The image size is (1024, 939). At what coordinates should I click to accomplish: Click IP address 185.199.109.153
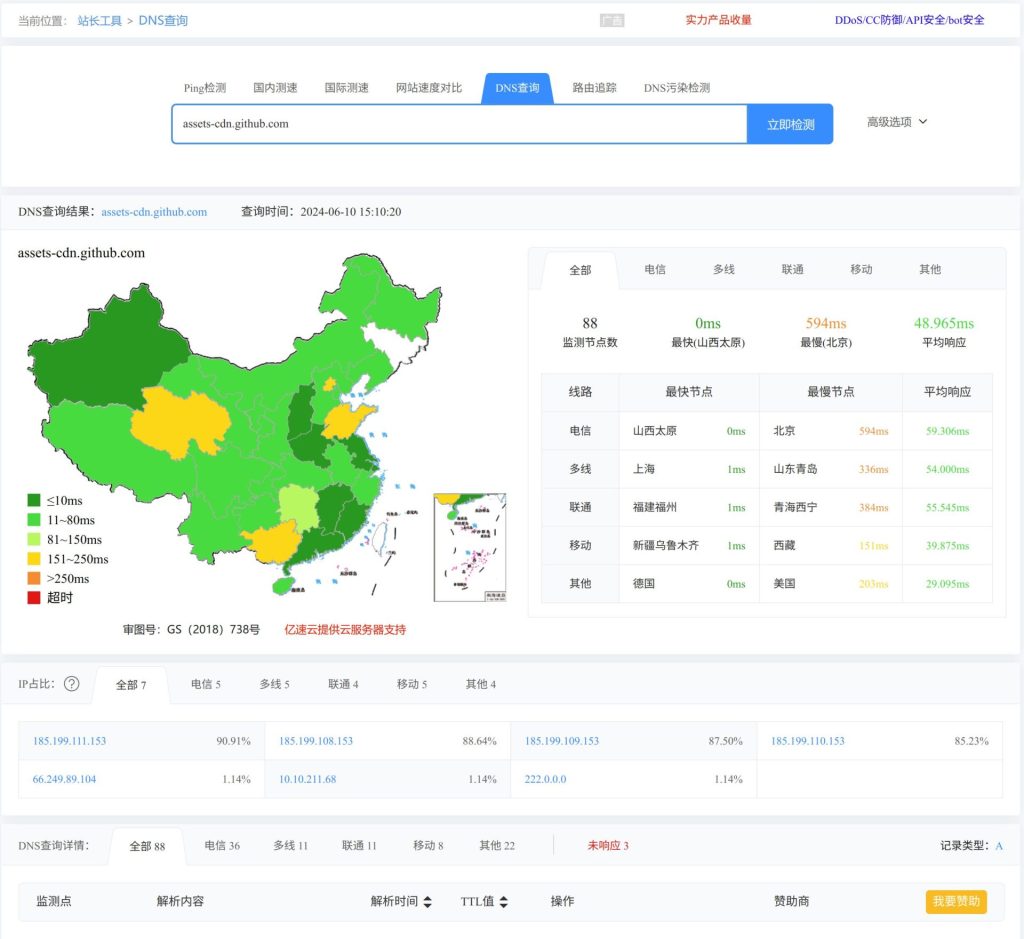[x=562, y=741]
